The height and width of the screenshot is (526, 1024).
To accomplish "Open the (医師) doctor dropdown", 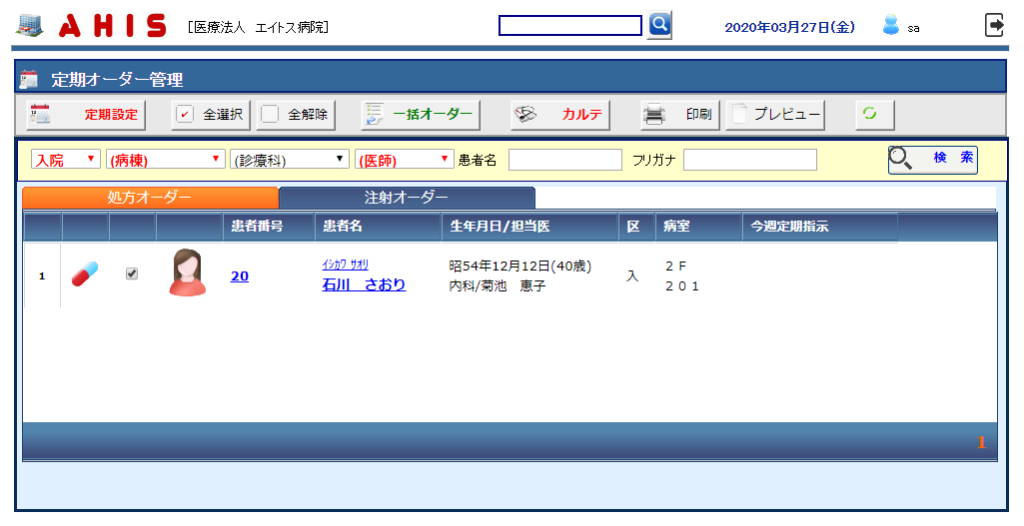I will coord(404,160).
